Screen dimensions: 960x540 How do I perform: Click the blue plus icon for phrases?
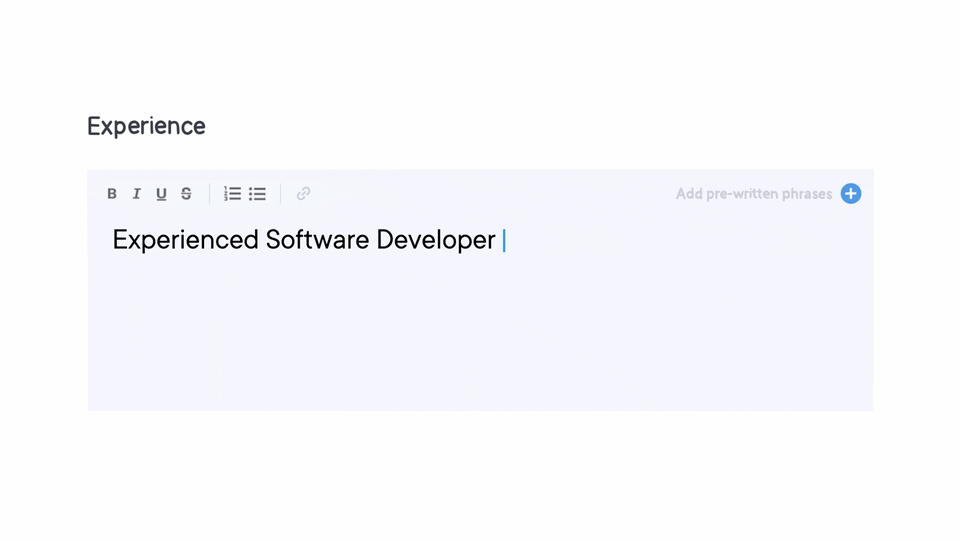pyautogui.click(x=851, y=193)
